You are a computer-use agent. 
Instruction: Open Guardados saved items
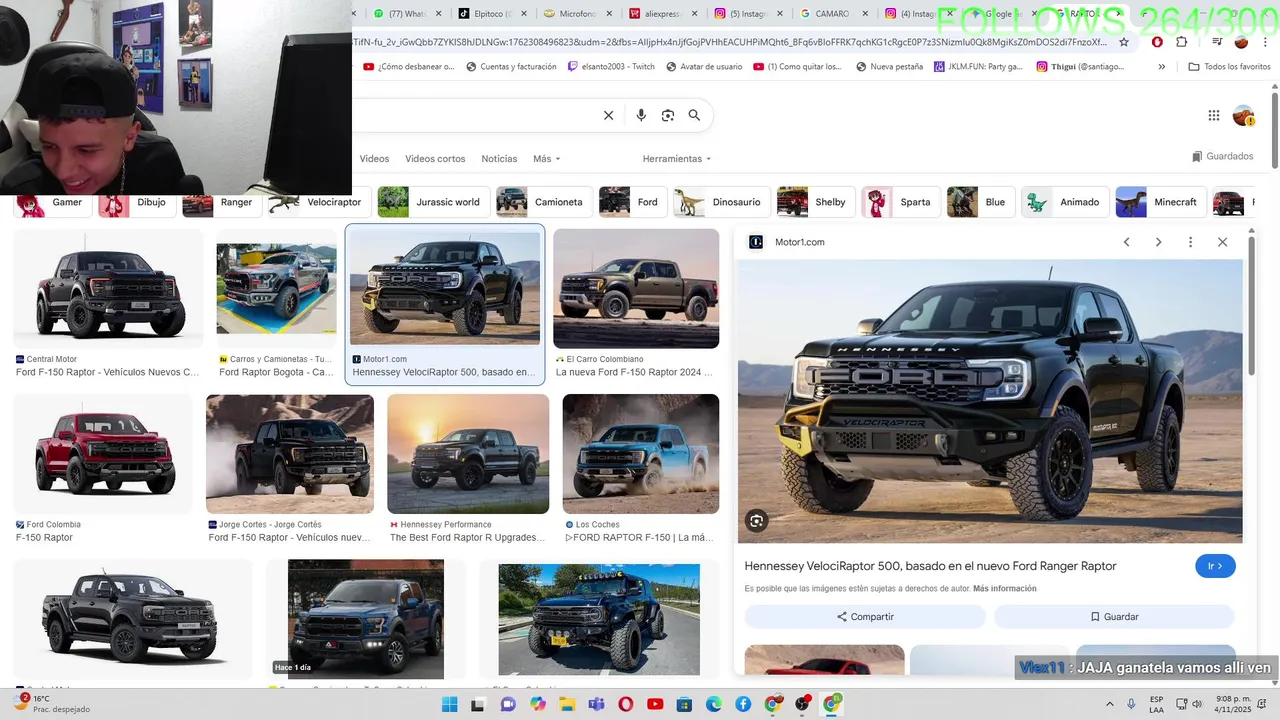(x=1223, y=156)
